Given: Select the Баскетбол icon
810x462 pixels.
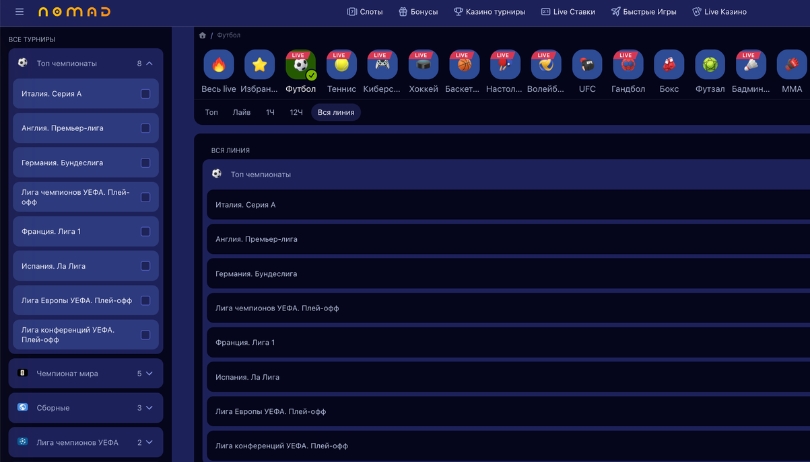Looking at the screenshot, I should 464,65.
